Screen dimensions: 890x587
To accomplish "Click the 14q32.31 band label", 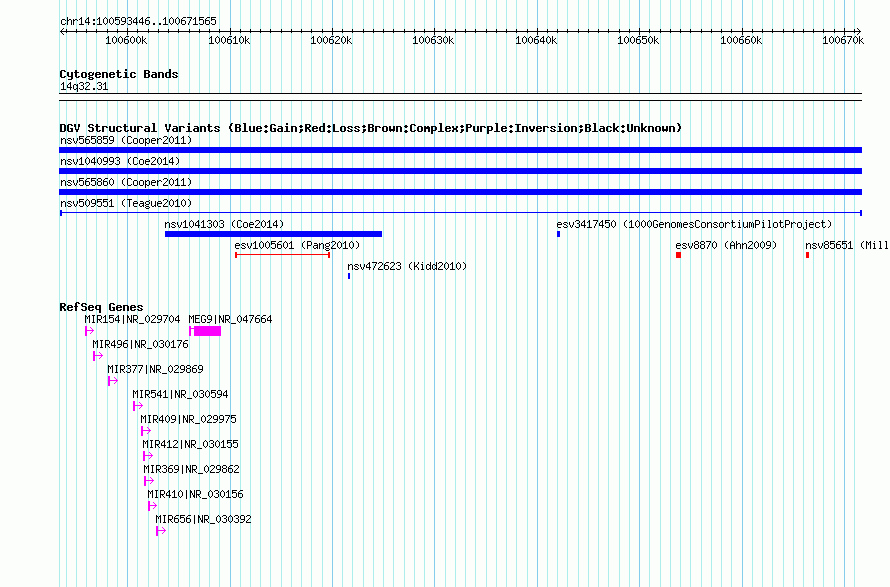I will pyautogui.click(x=84, y=86).
